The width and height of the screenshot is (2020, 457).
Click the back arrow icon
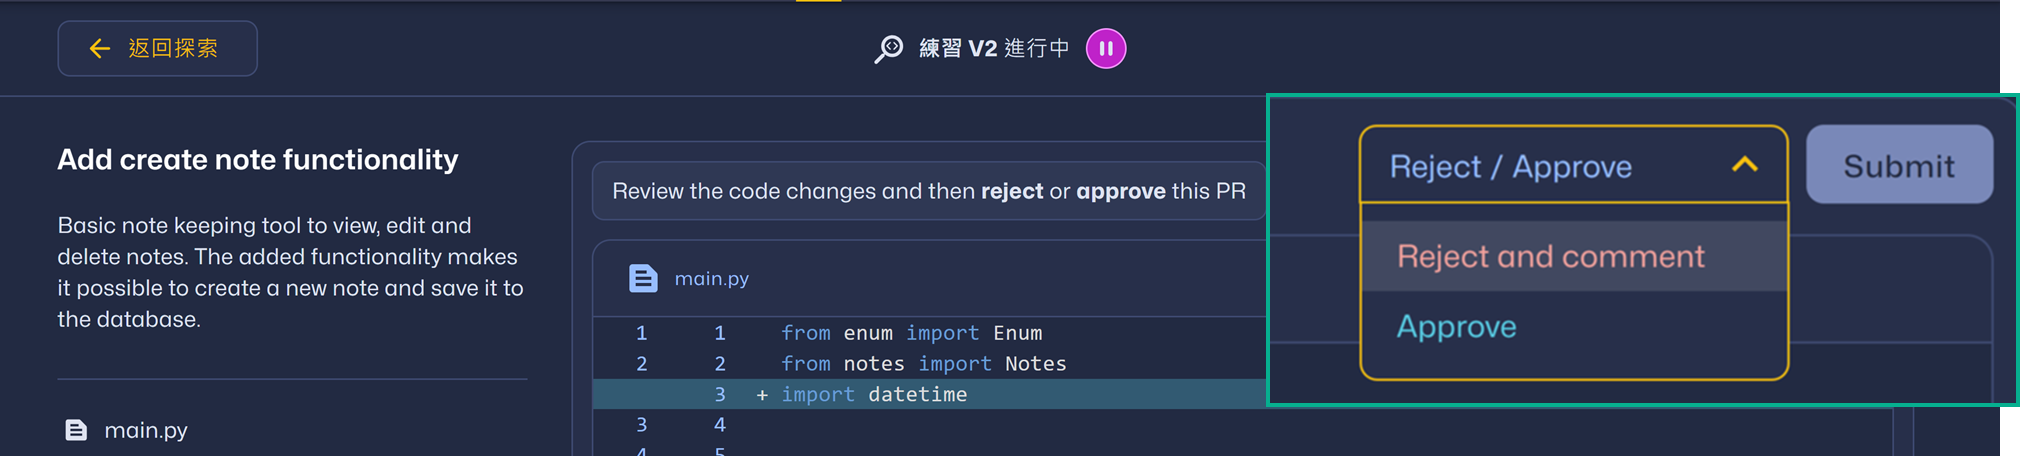tap(99, 48)
